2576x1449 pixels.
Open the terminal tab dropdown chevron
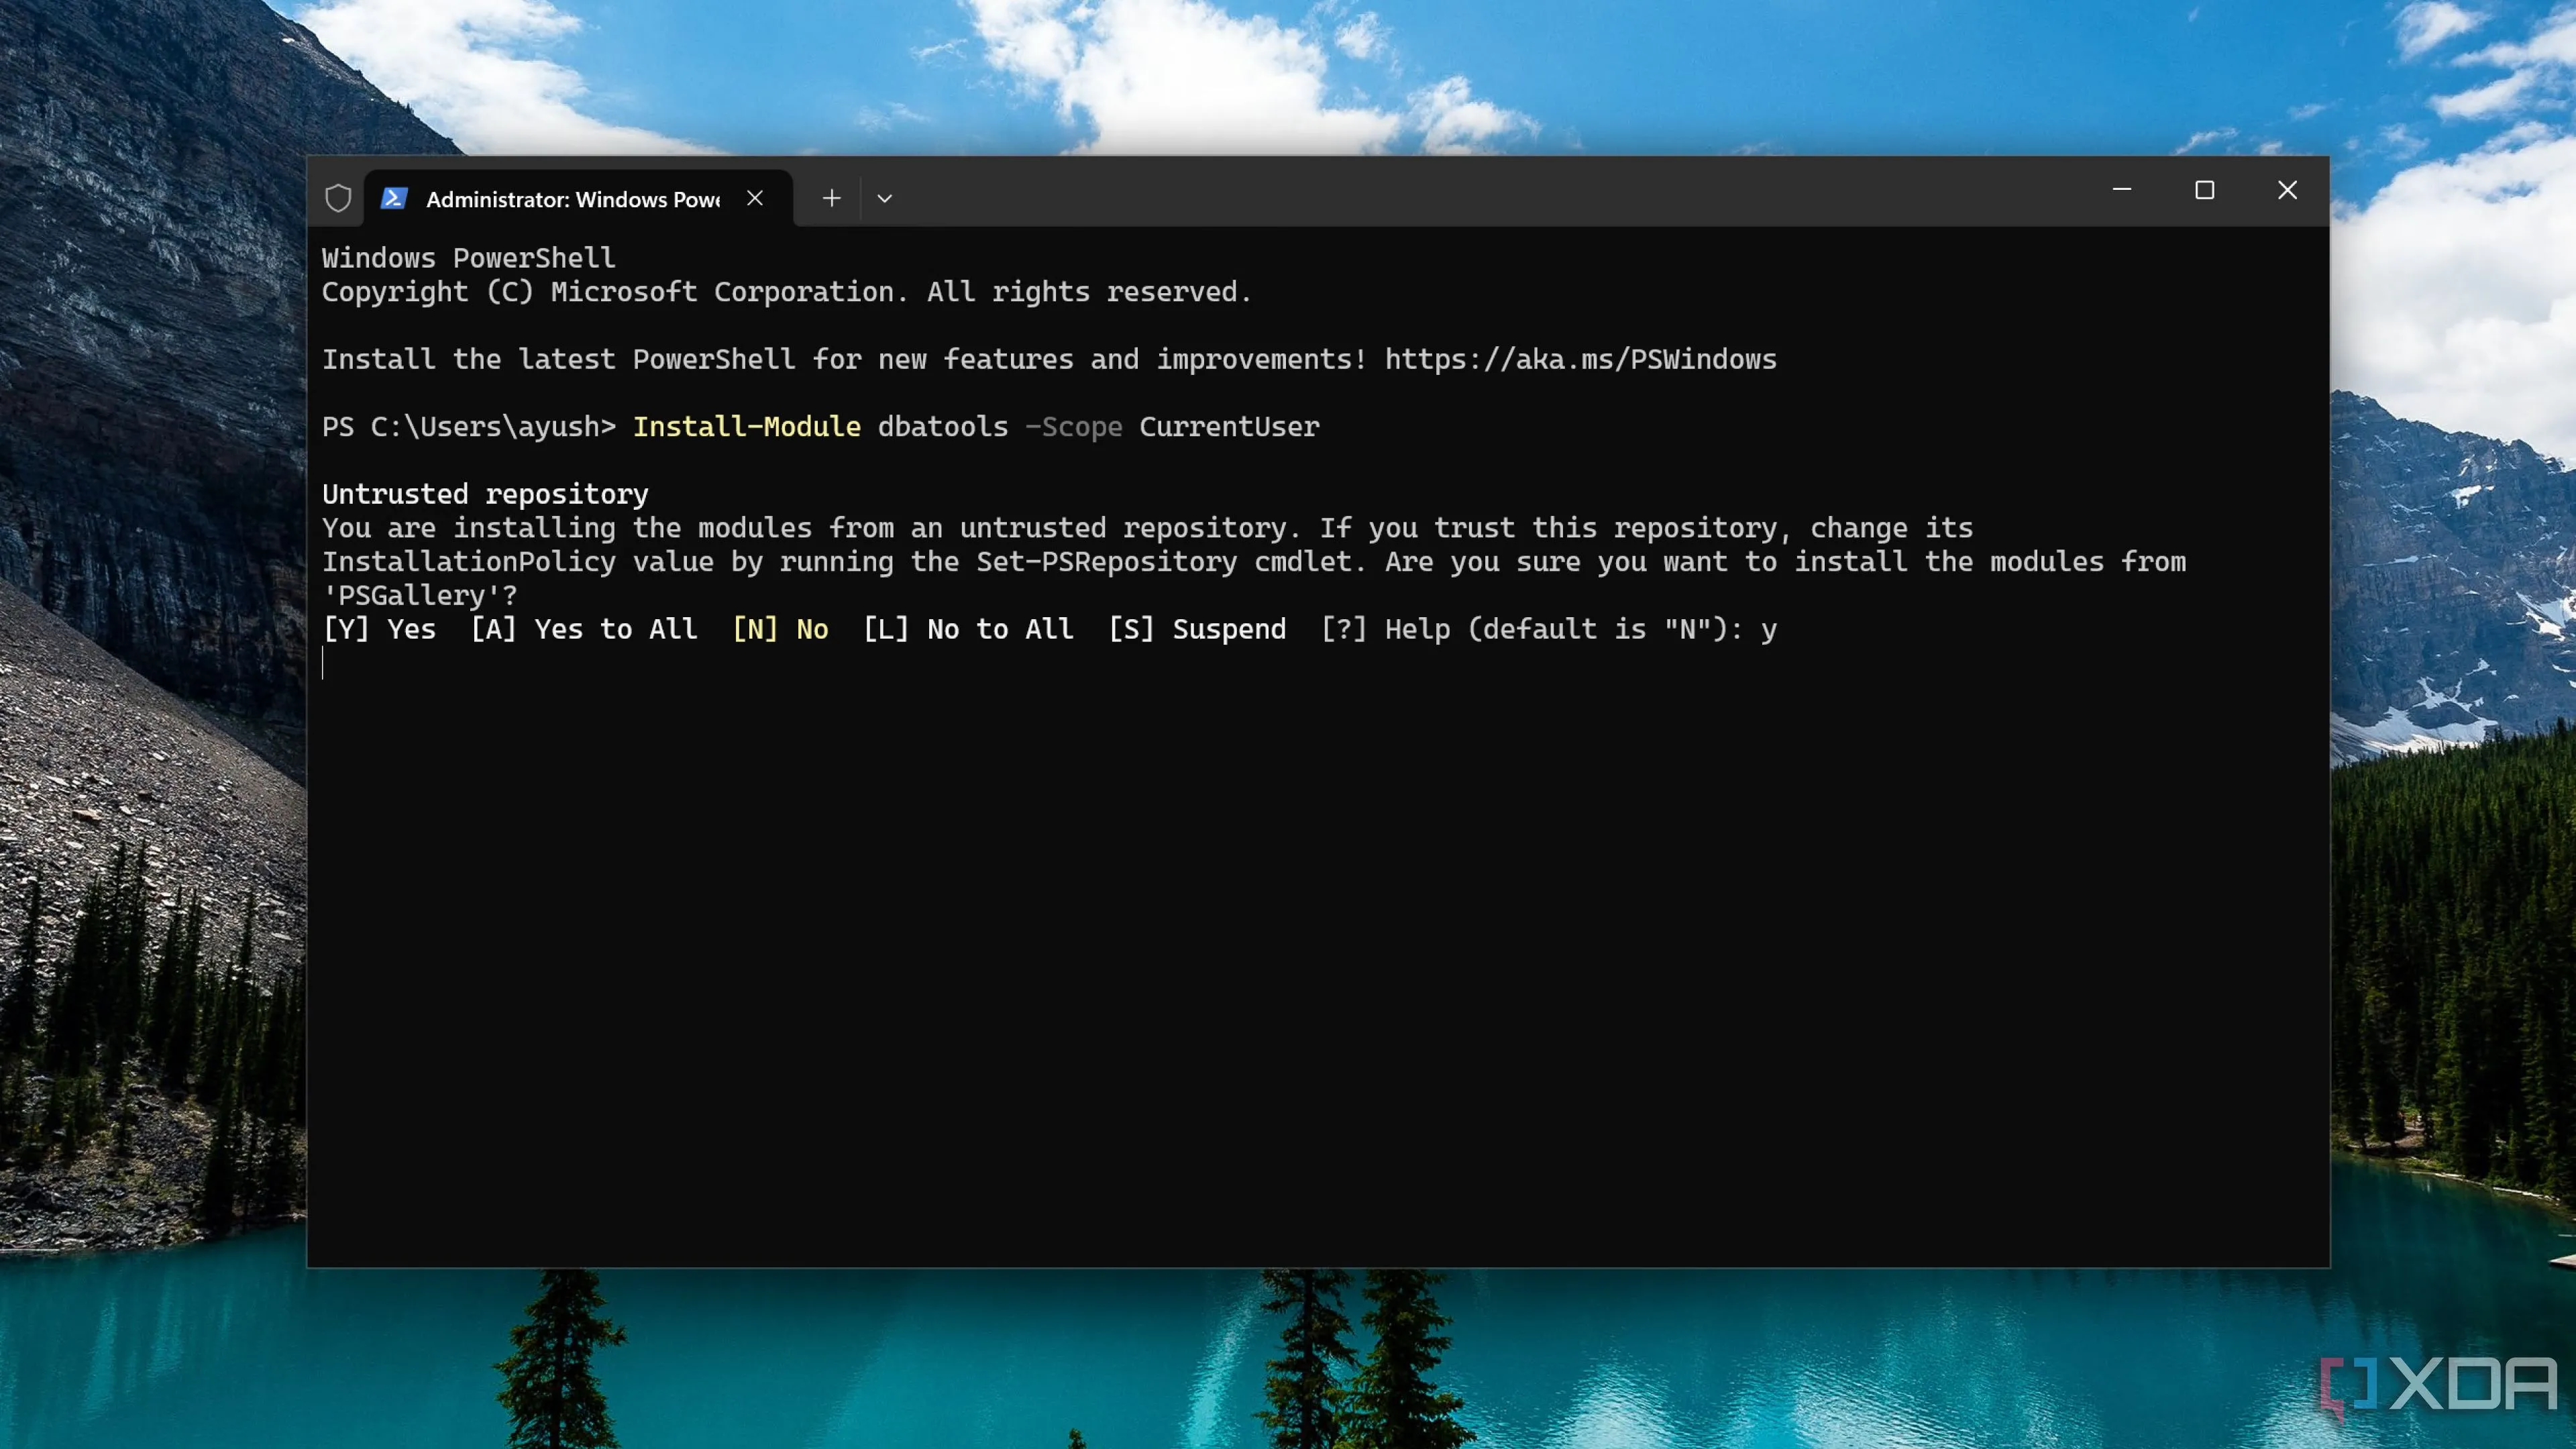click(x=884, y=198)
